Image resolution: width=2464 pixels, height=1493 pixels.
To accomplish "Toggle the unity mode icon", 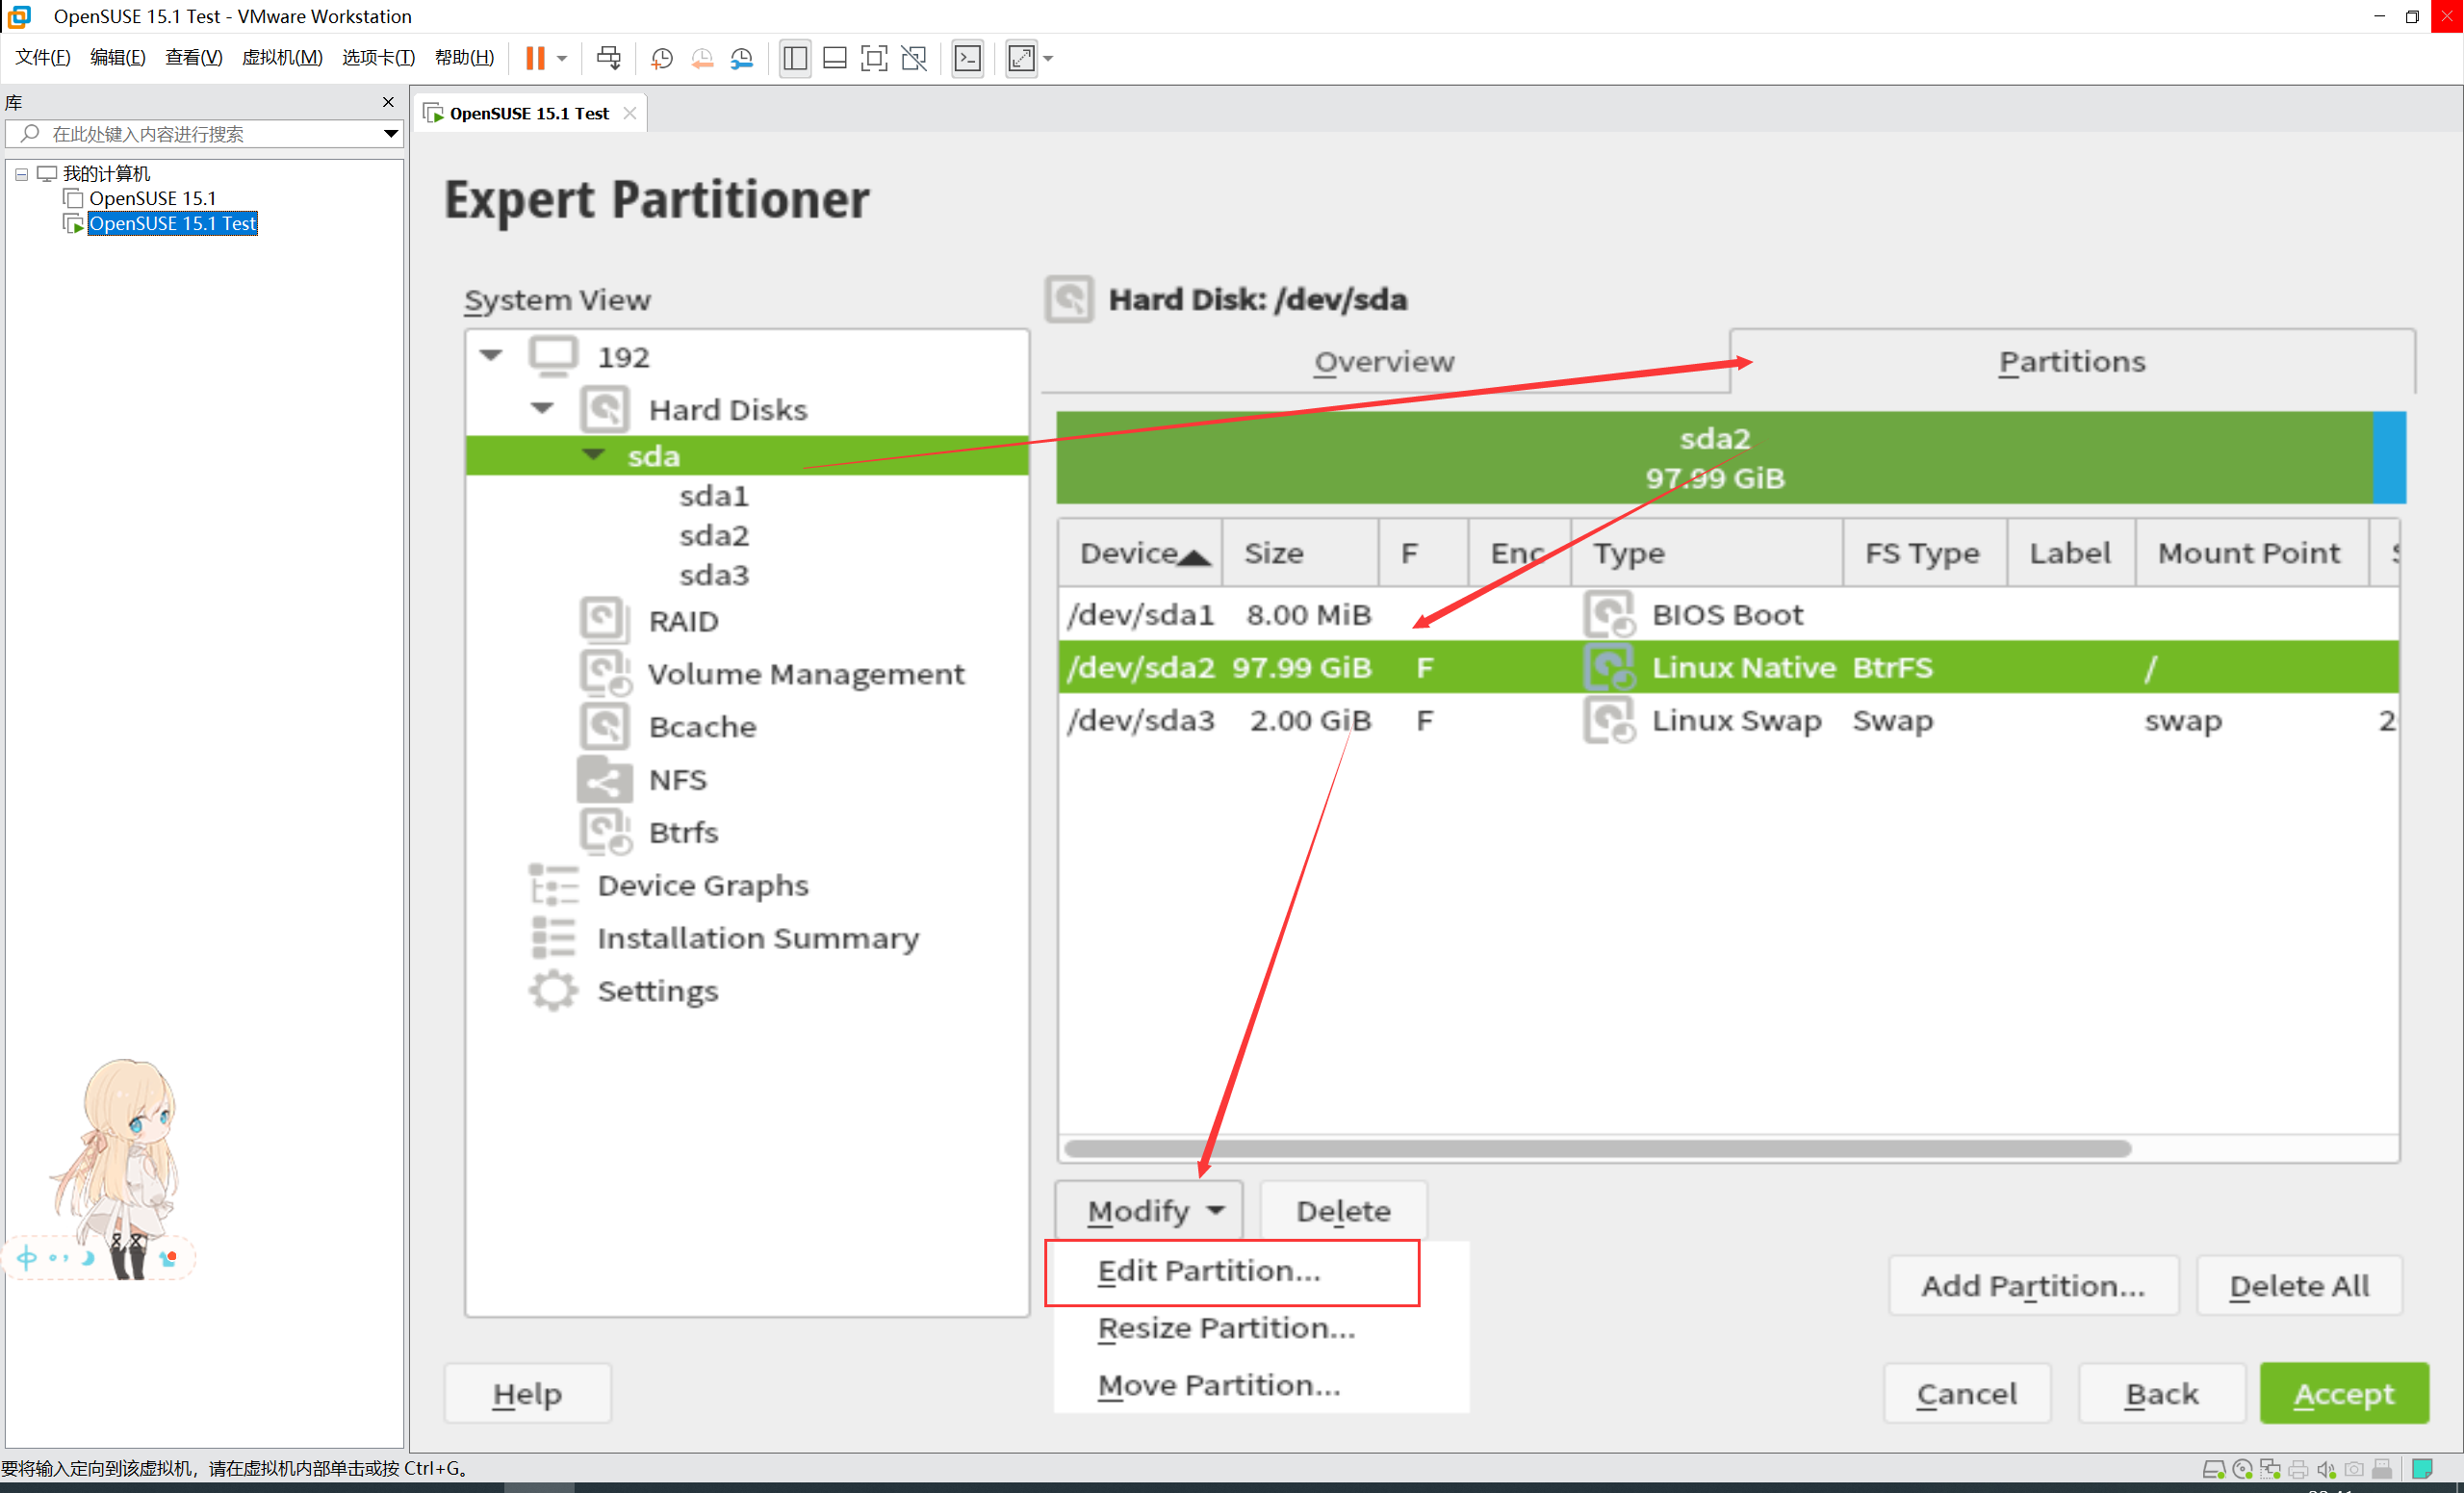I will tap(913, 58).
